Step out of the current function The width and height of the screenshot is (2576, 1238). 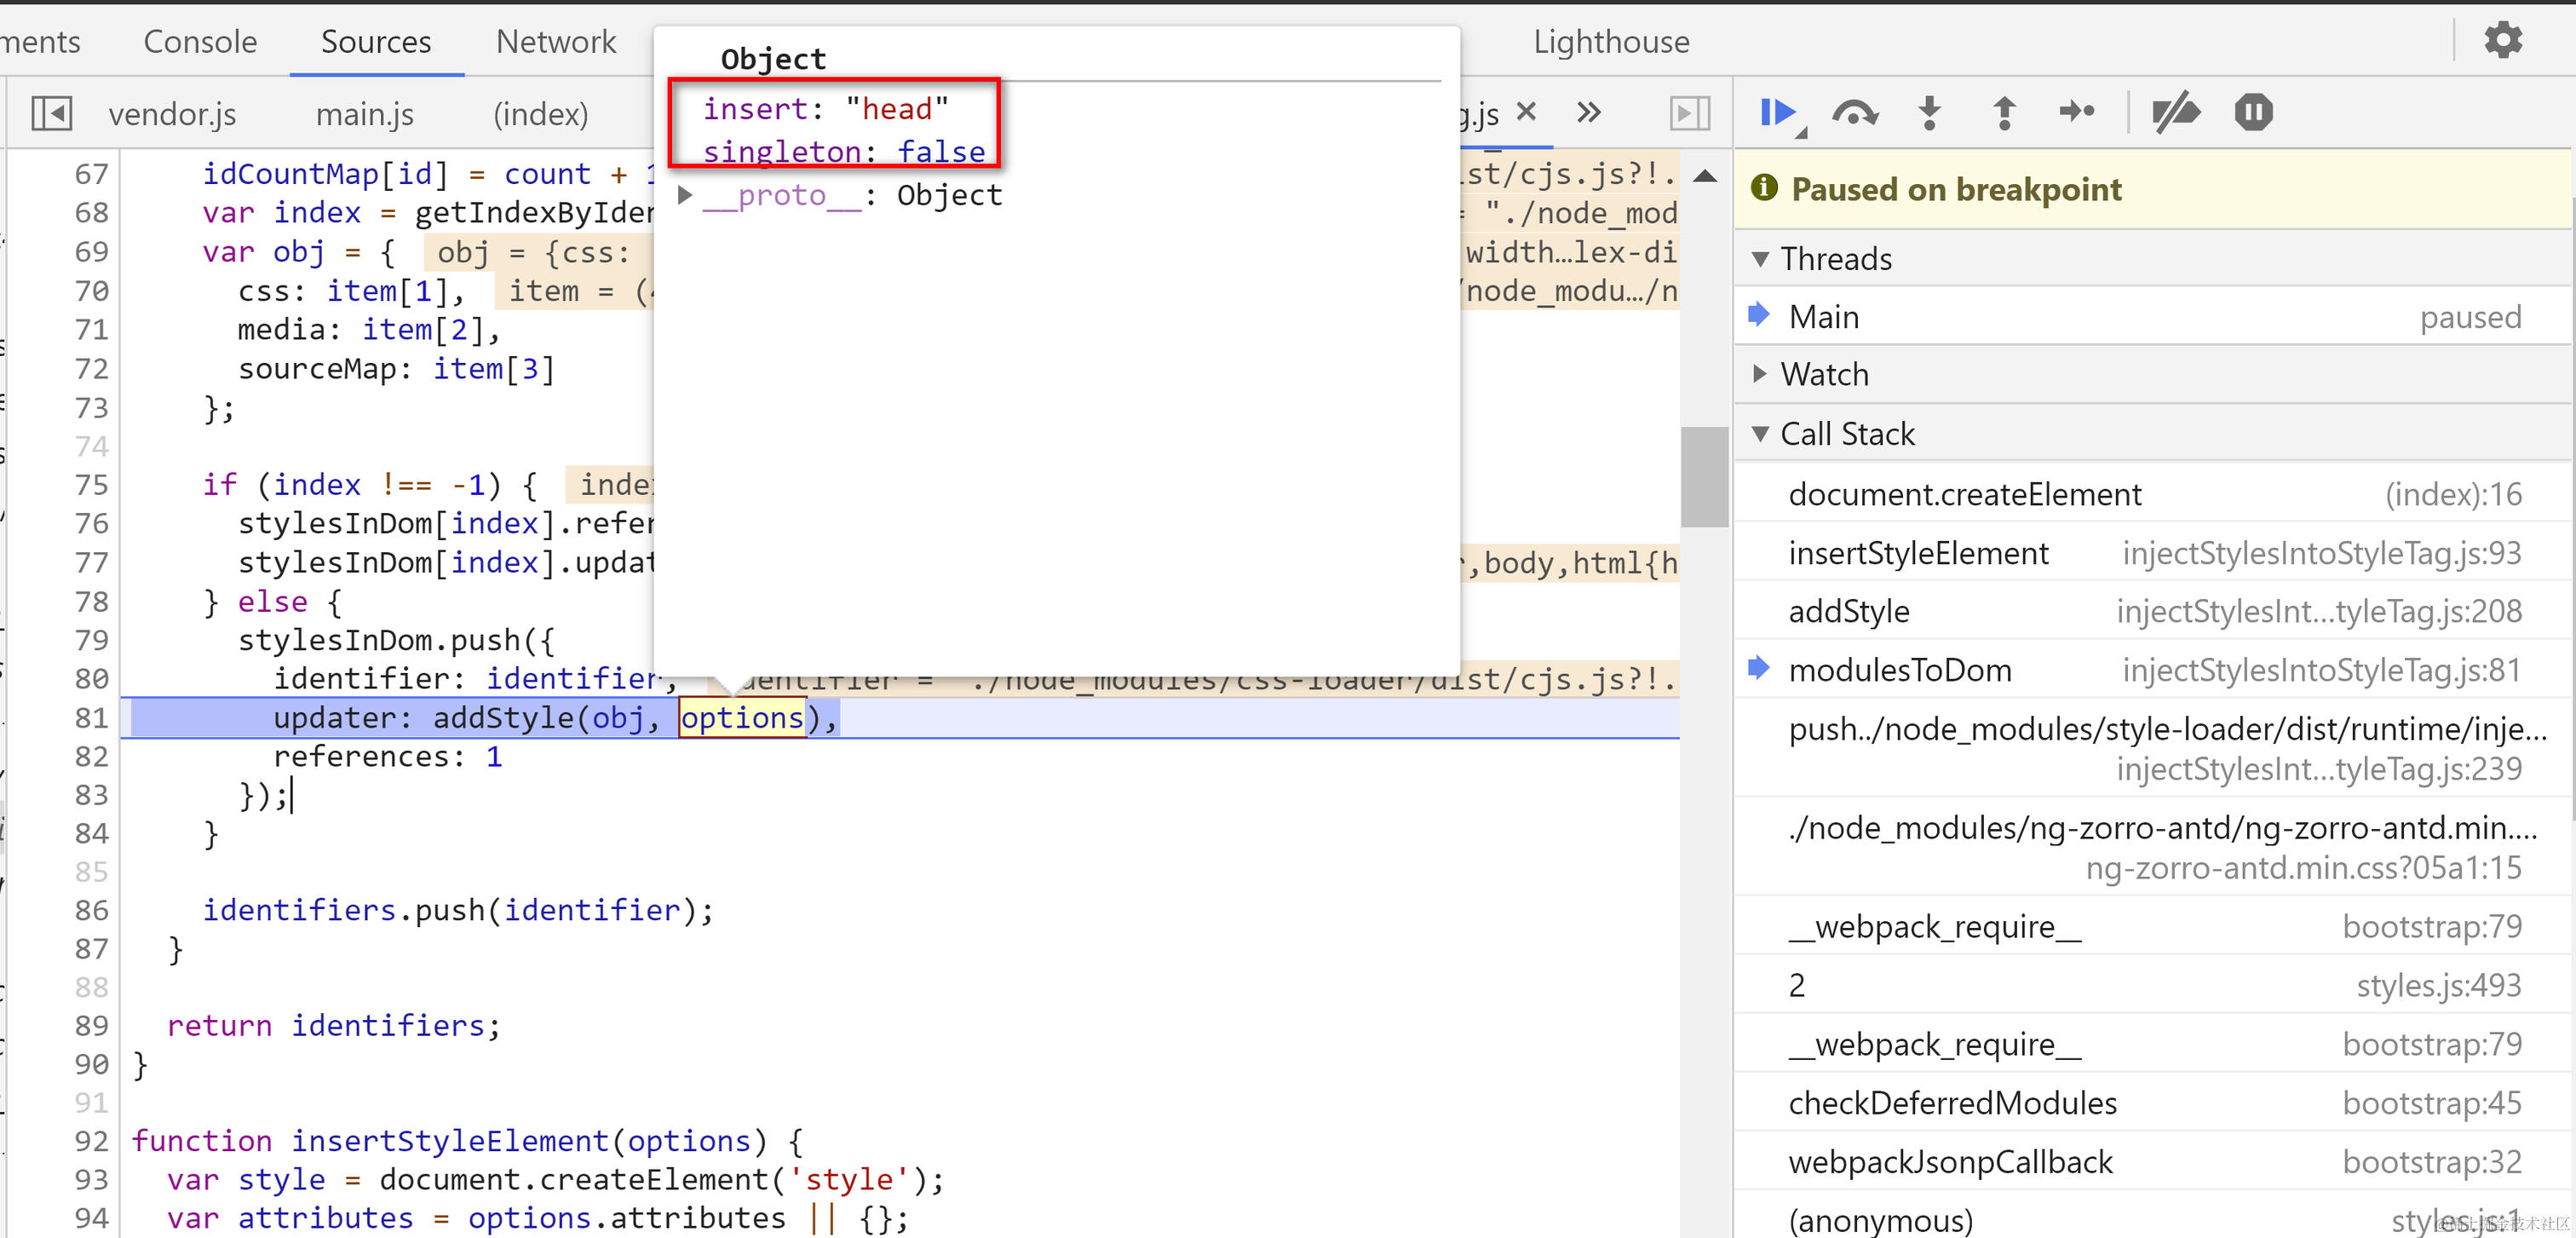2004,112
